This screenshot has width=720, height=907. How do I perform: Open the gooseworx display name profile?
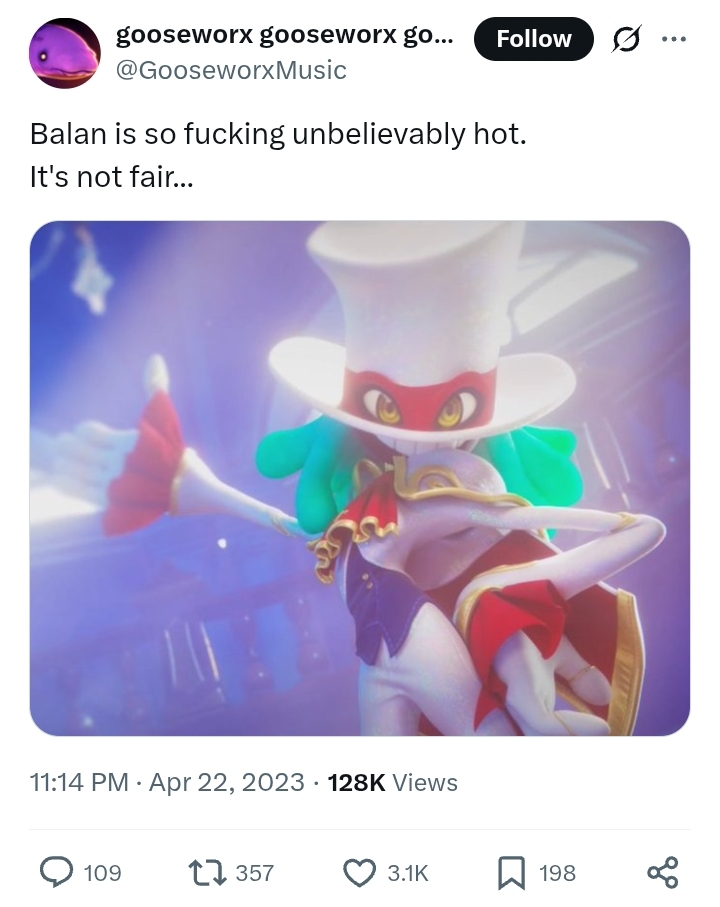[285, 35]
